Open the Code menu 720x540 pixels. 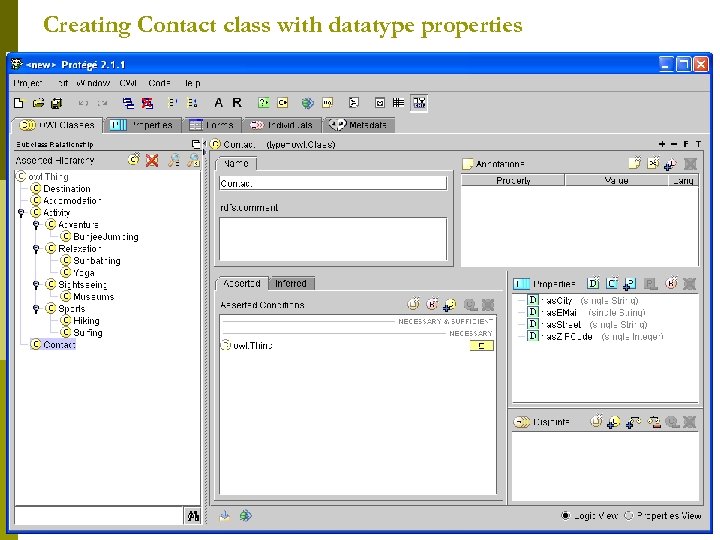159,83
